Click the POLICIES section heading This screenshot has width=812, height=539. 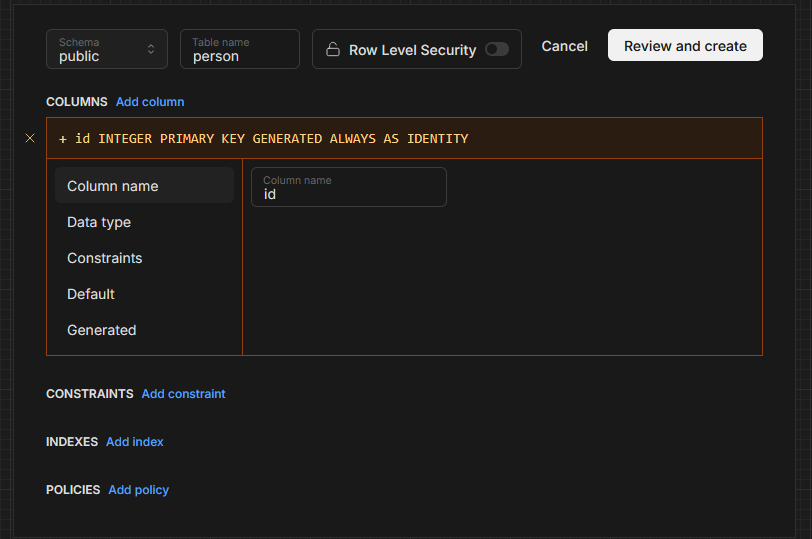(x=73, y=490)
